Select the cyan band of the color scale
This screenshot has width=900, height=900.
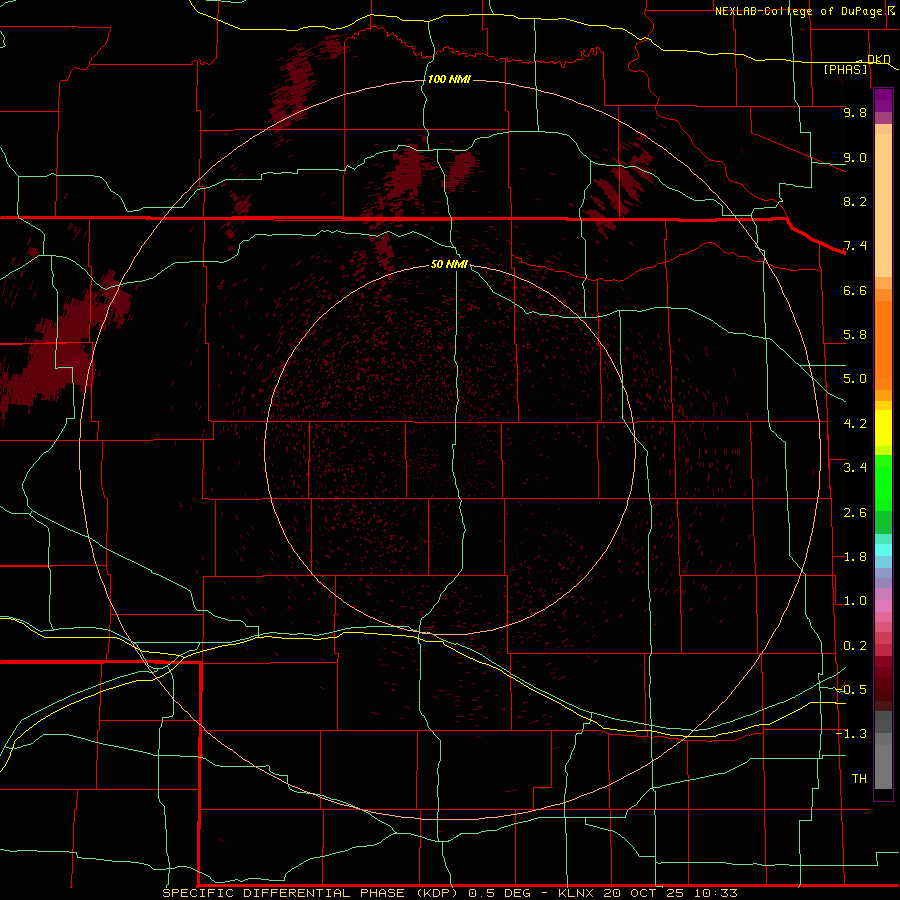pyautogui.click(x=883, y=550)
